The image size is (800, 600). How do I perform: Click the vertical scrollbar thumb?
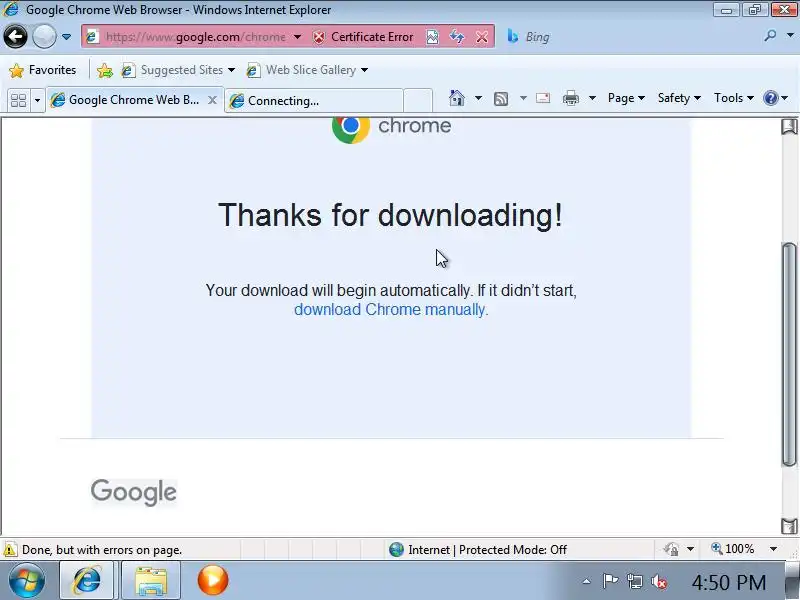point(789,355)
